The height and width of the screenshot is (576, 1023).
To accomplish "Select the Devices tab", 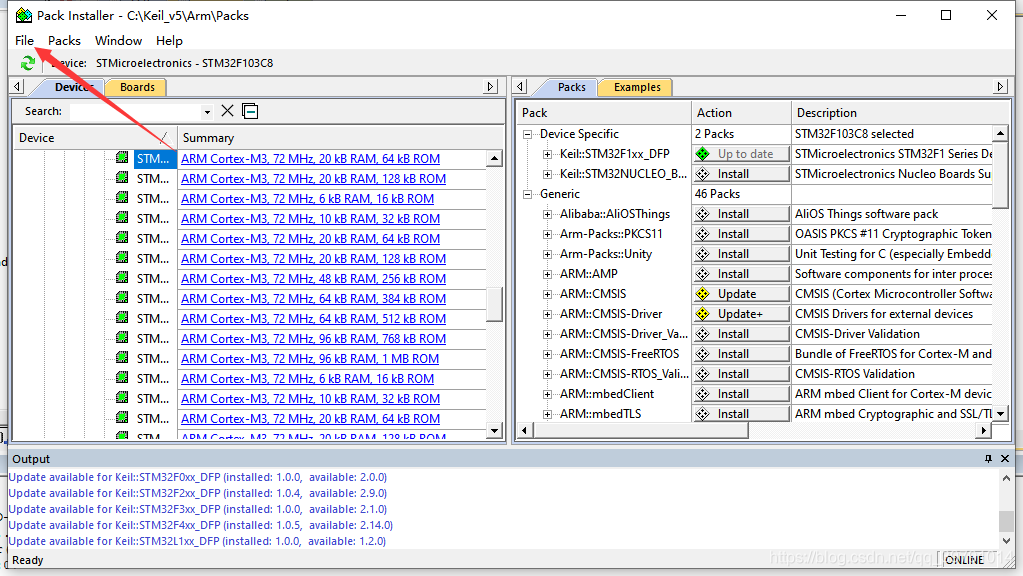I will click(x=72, y=87).
